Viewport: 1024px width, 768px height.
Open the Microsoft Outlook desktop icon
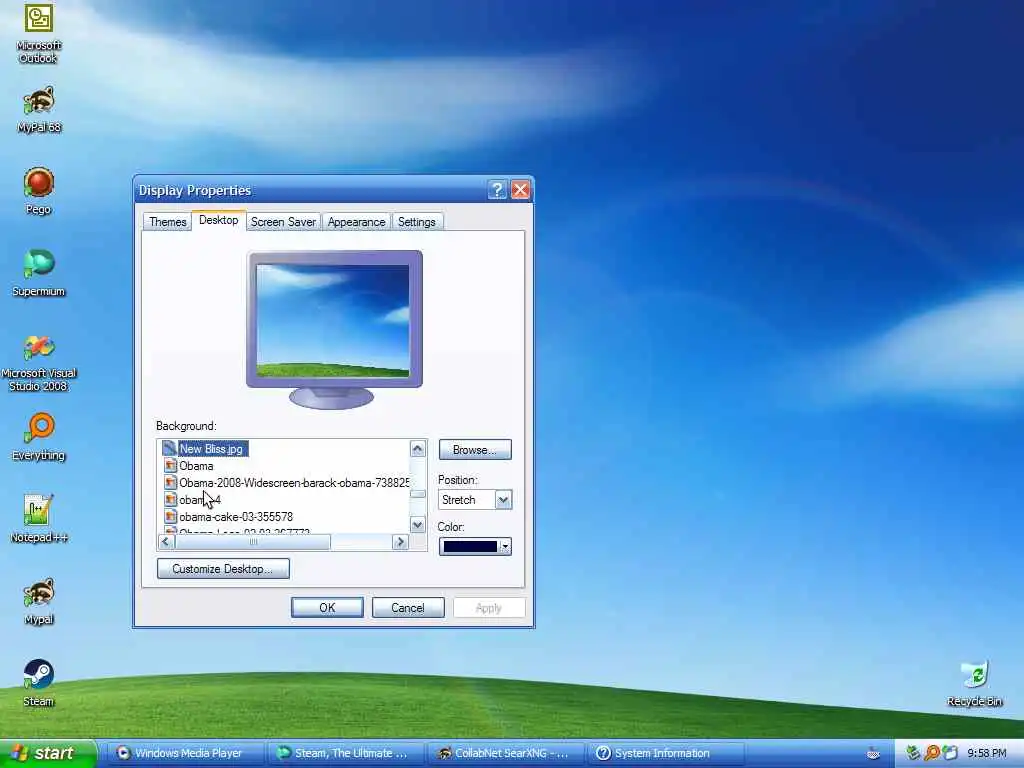[x=39, y=33]
